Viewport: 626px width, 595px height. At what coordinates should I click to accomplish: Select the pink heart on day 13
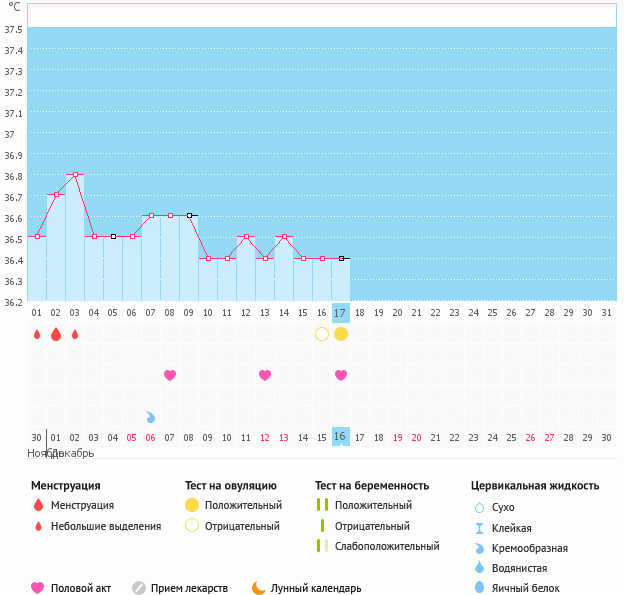pyautogui.click(x=265, y=375)
